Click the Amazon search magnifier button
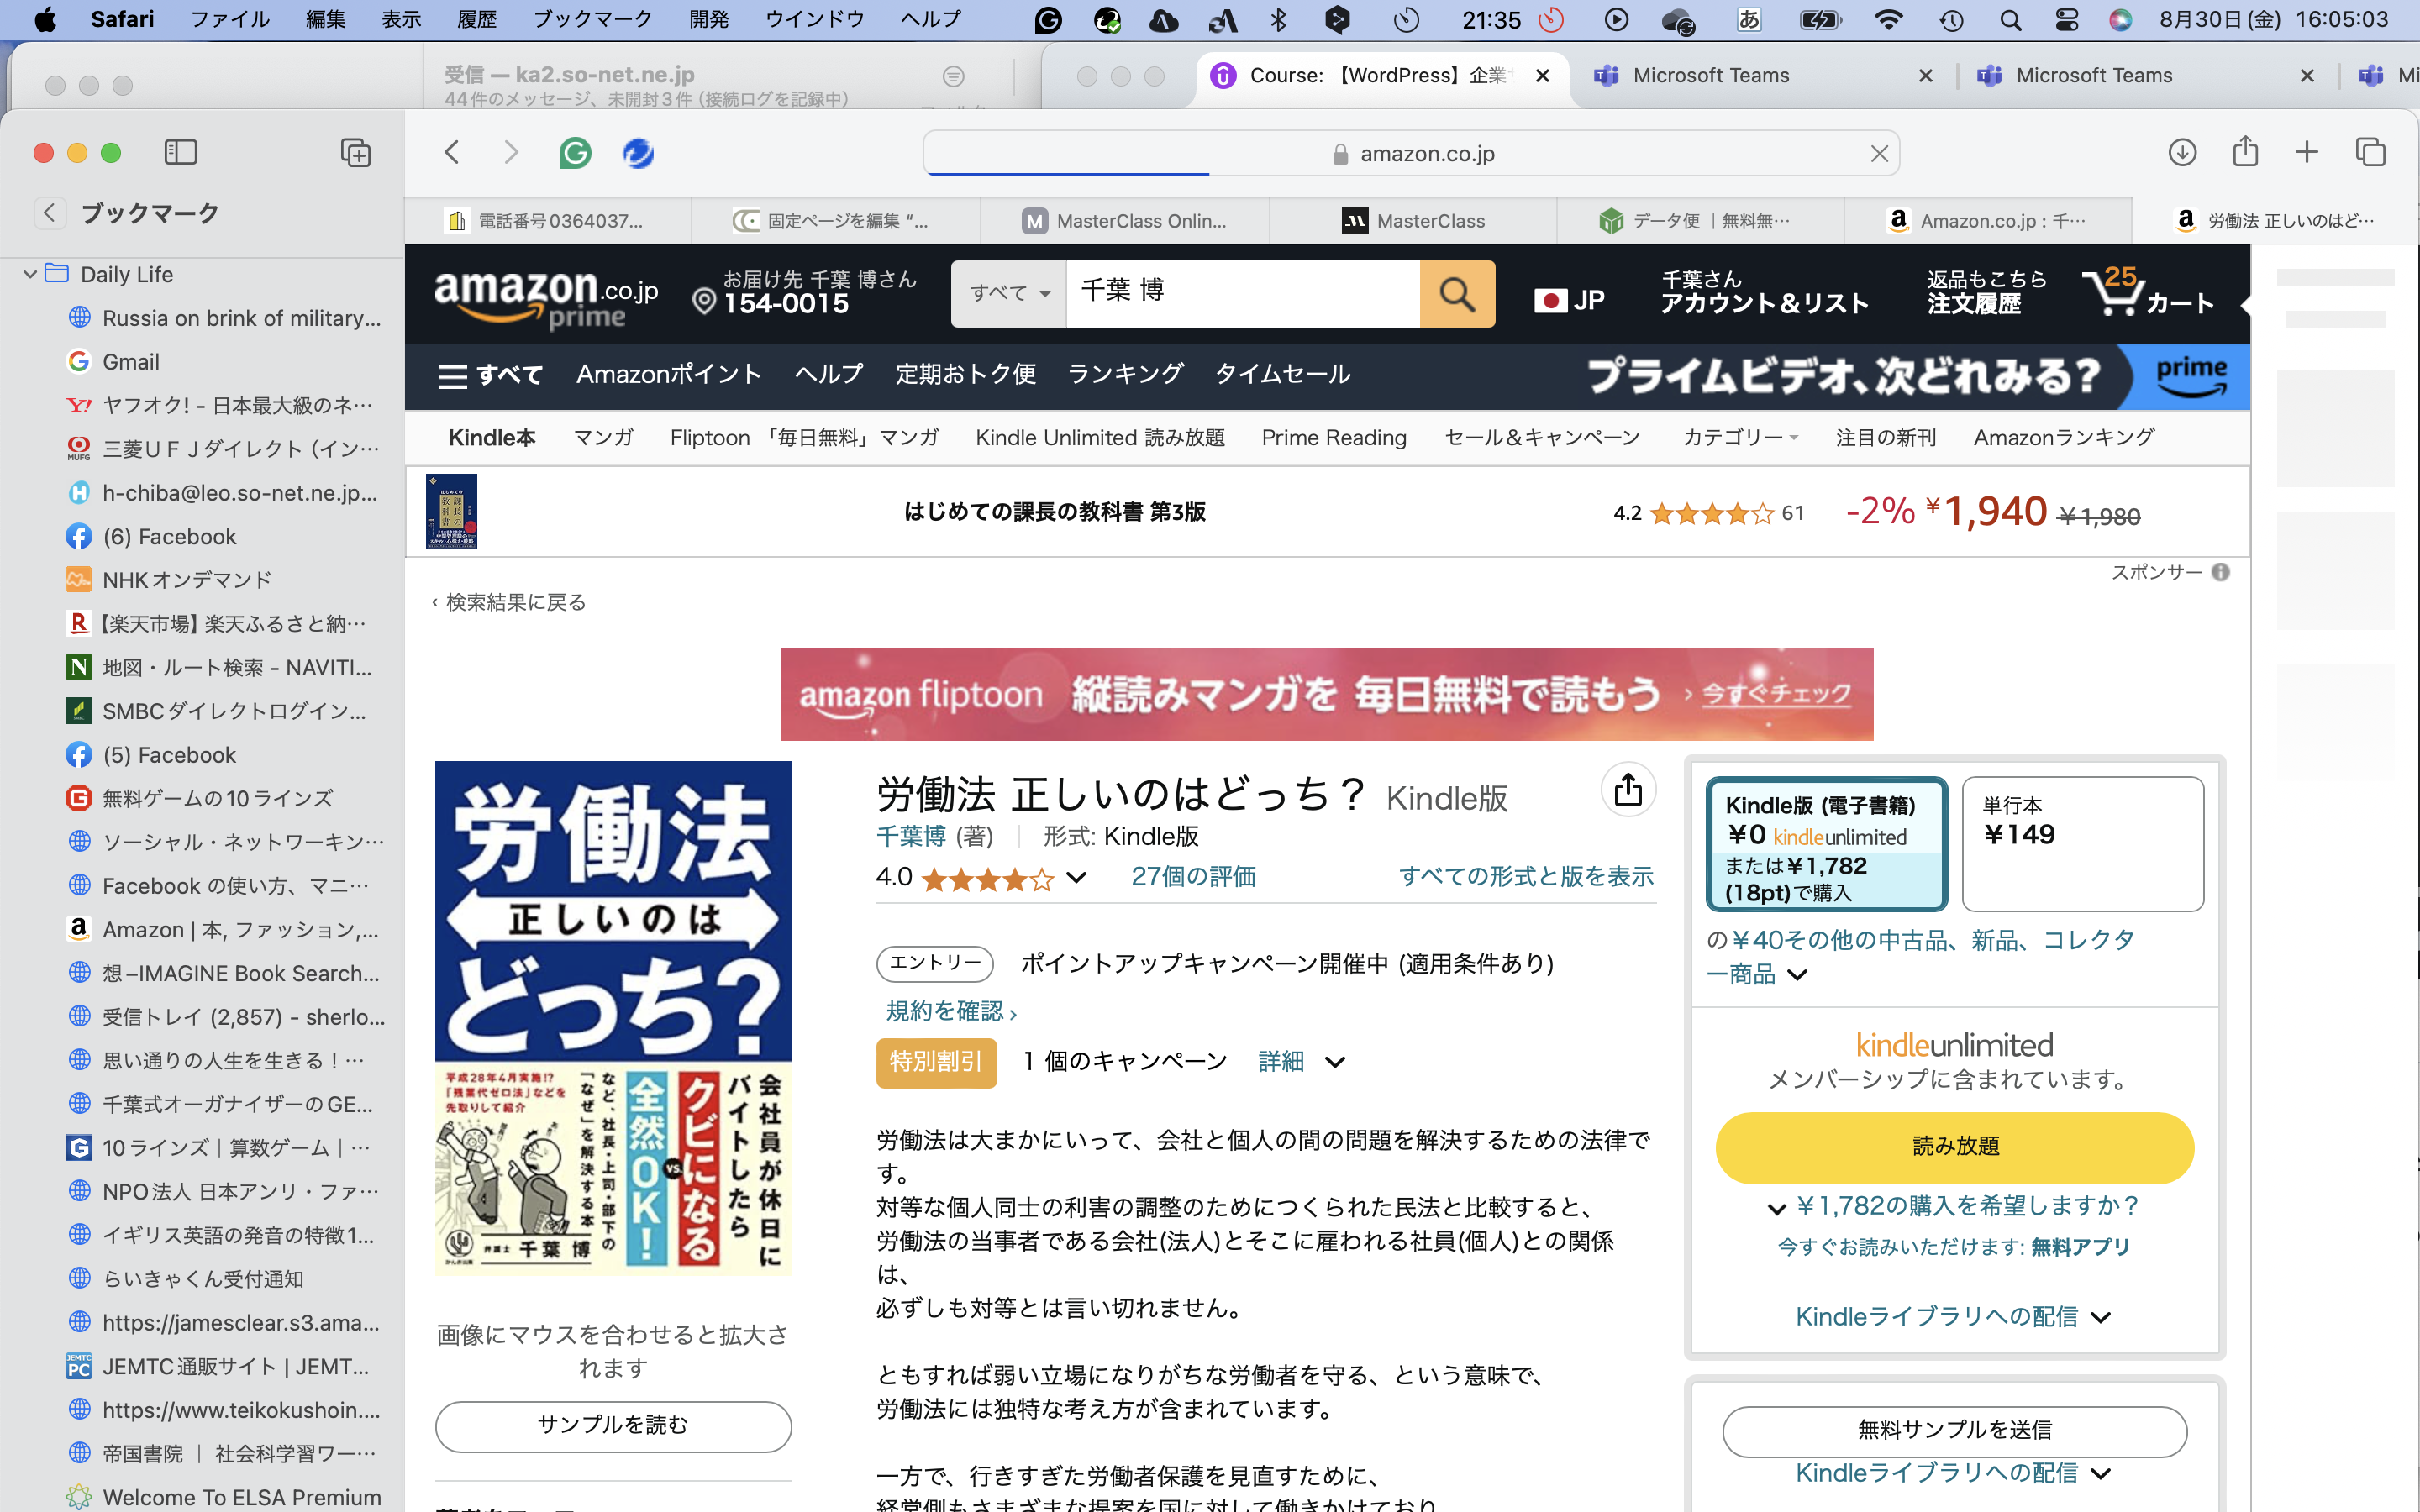This screenshot has height=1512, width=2420. 1457,294
